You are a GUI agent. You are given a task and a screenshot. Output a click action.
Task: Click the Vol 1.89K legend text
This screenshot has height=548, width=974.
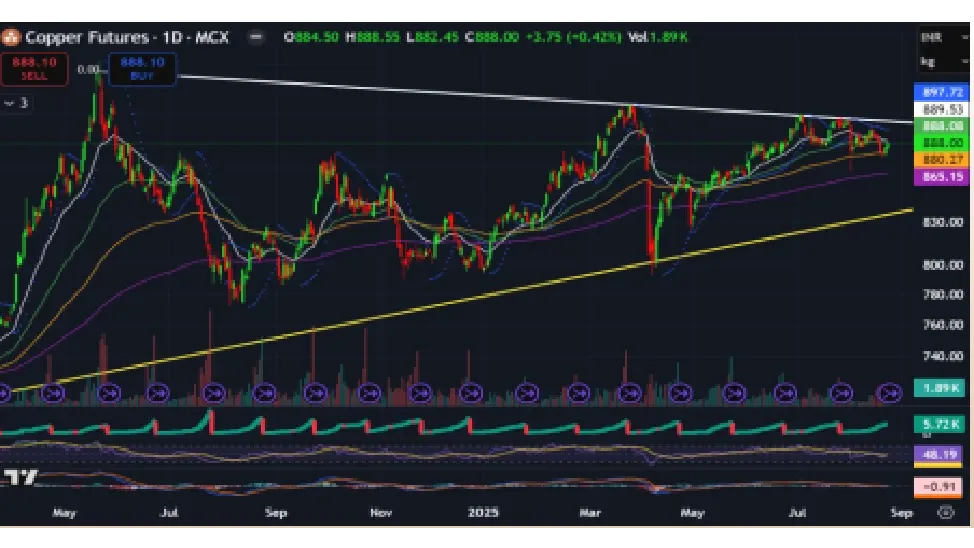pos(658,37)
